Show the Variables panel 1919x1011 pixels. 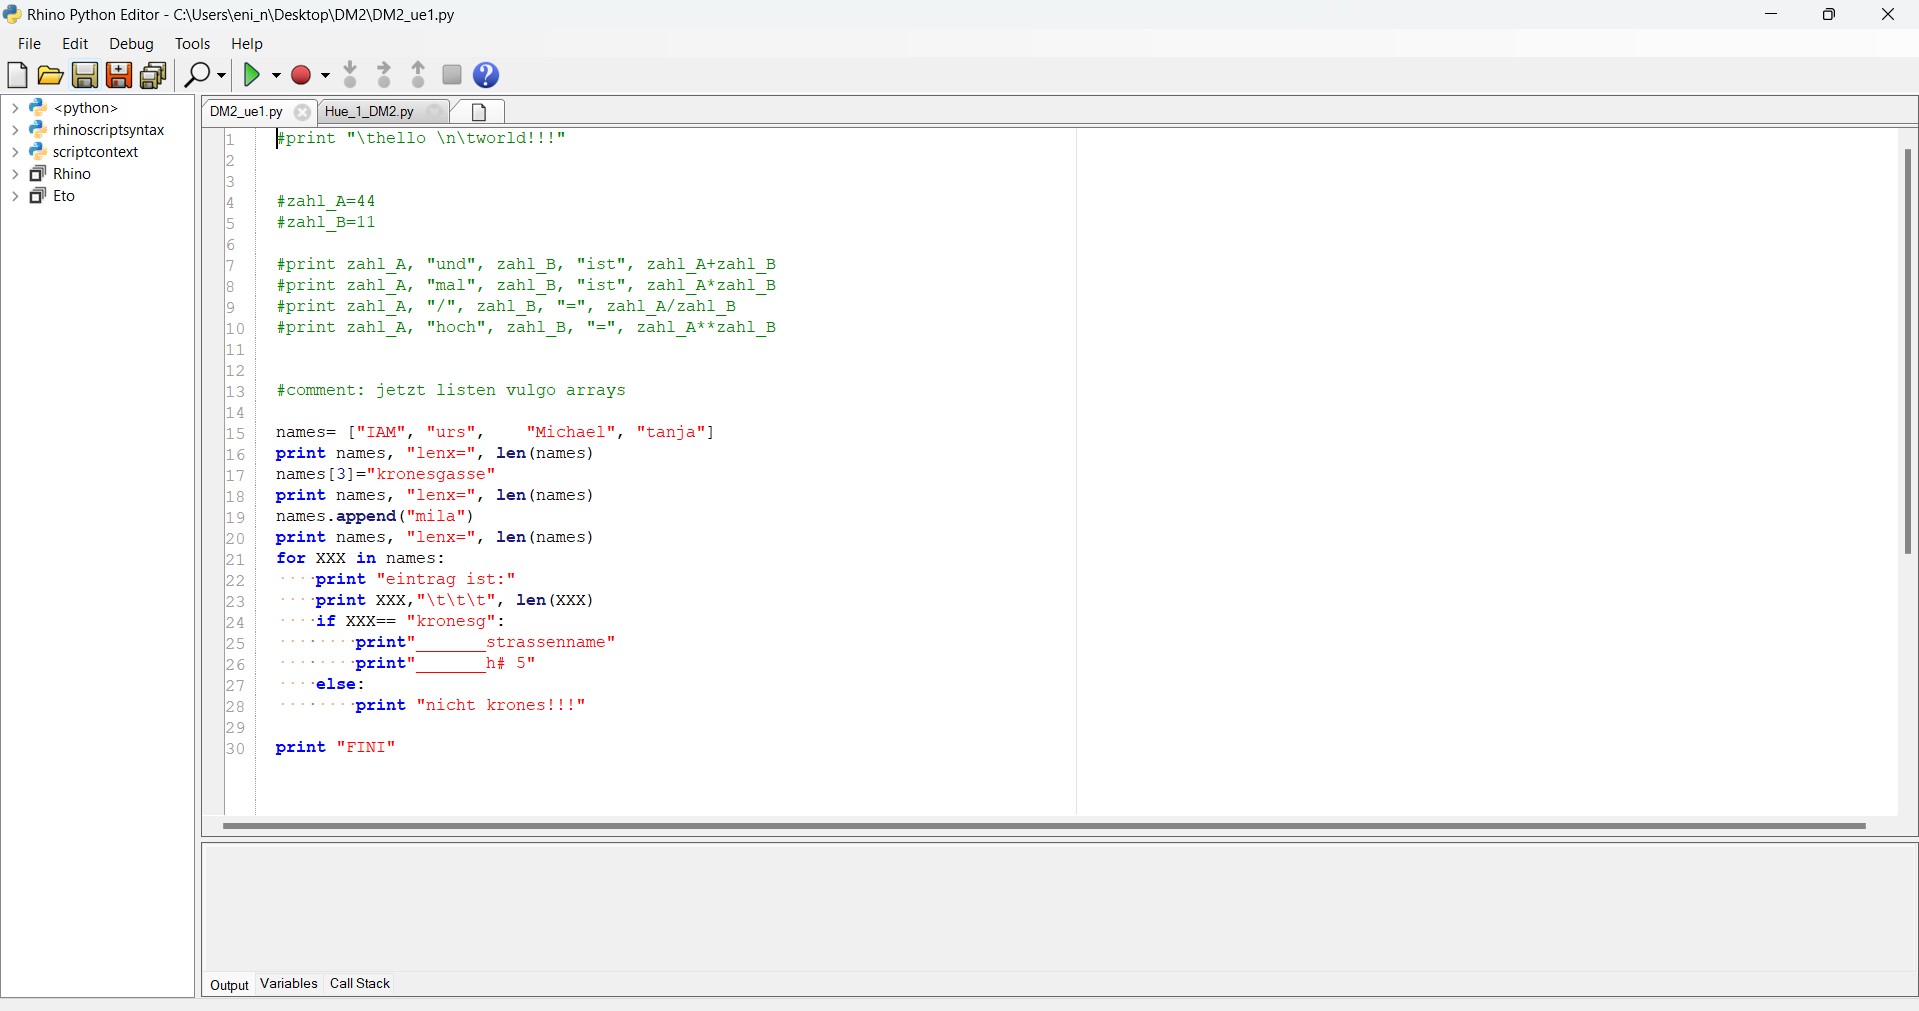288,984
